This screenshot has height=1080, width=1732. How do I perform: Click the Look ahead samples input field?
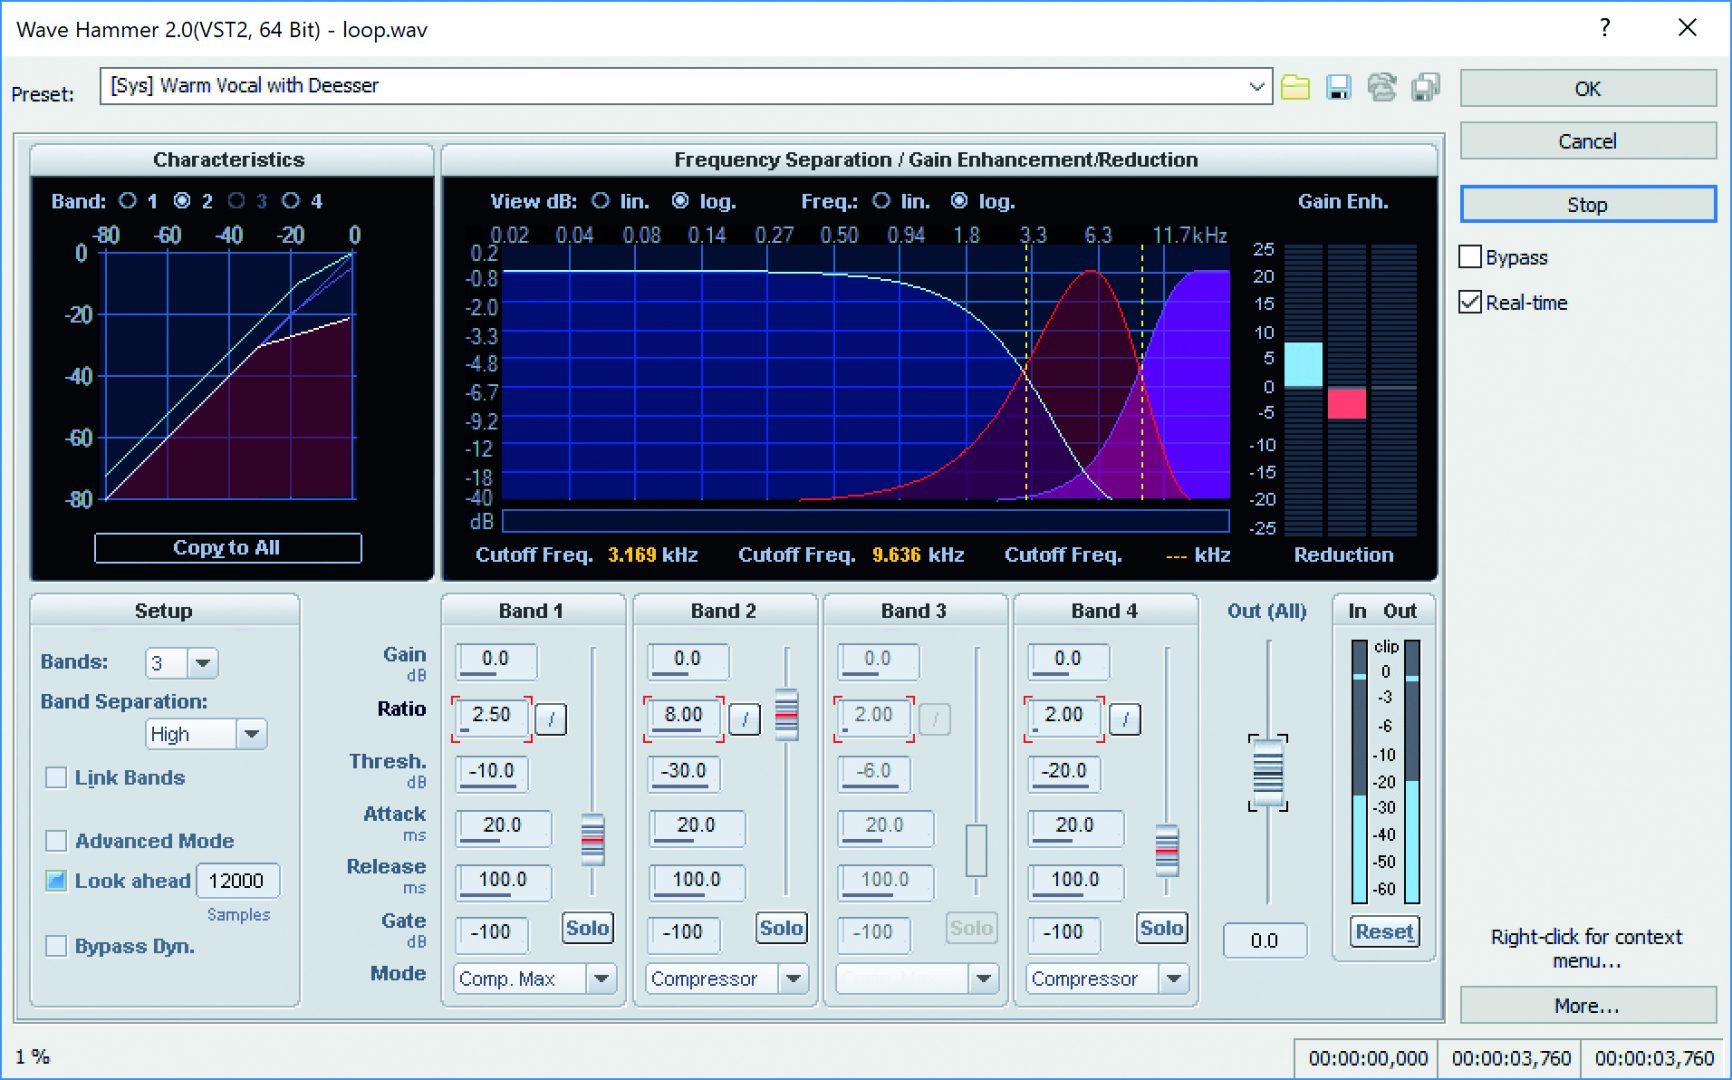[x=237, y=881]
